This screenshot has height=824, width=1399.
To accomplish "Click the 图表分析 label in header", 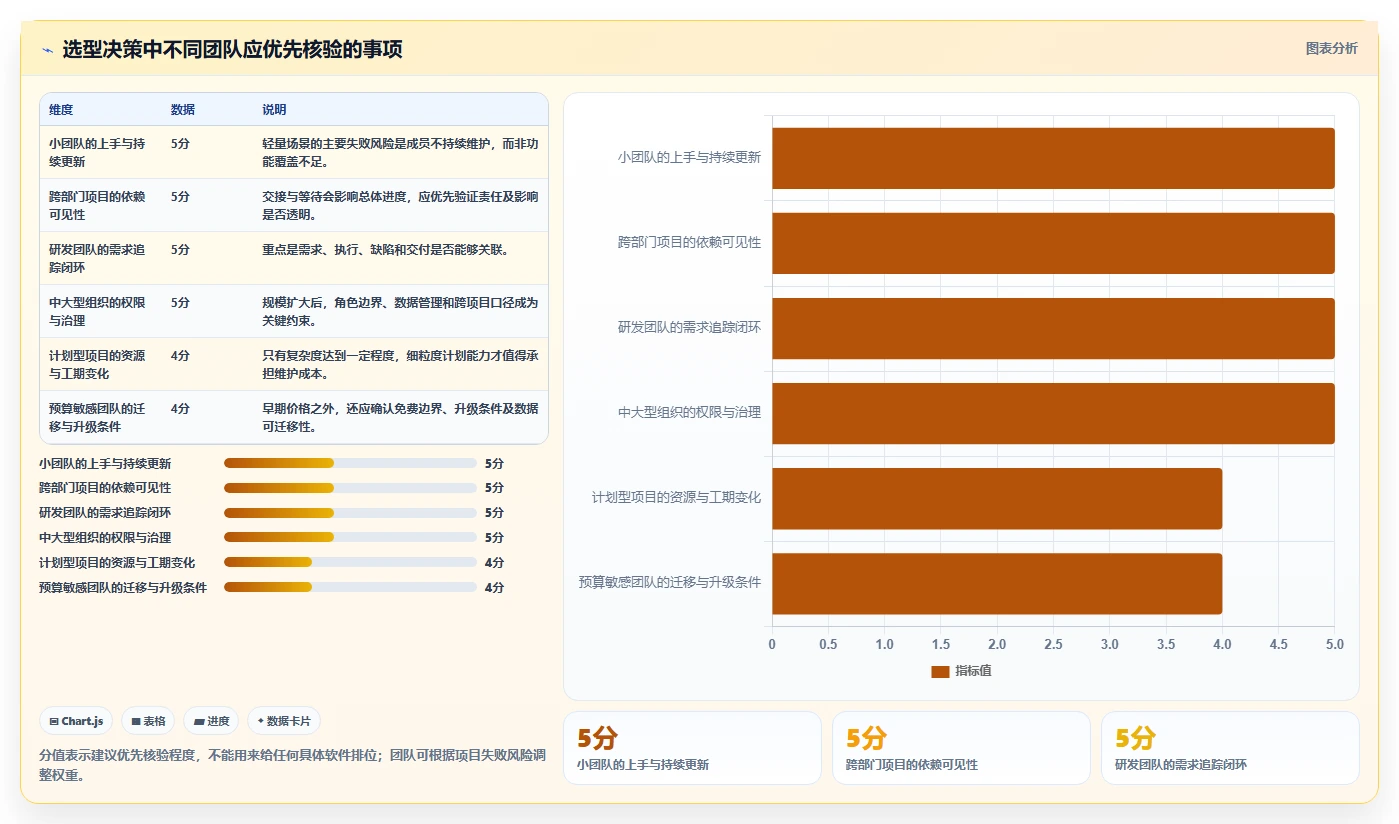I will [x=1331, y=48].
